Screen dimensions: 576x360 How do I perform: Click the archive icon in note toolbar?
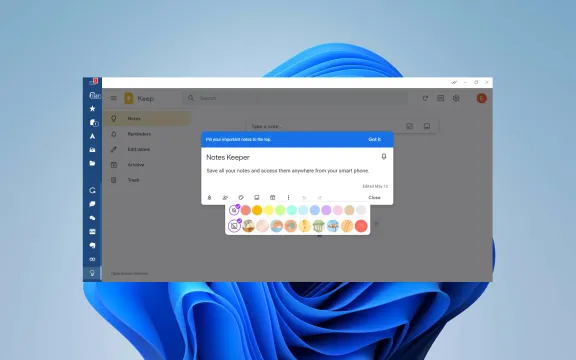pos(273,198)
